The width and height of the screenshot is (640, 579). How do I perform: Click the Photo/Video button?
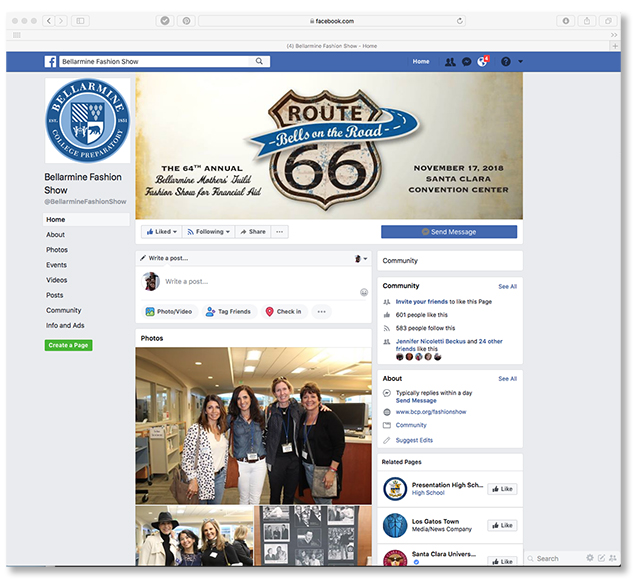pyautogui.click(x=169, y=311)
